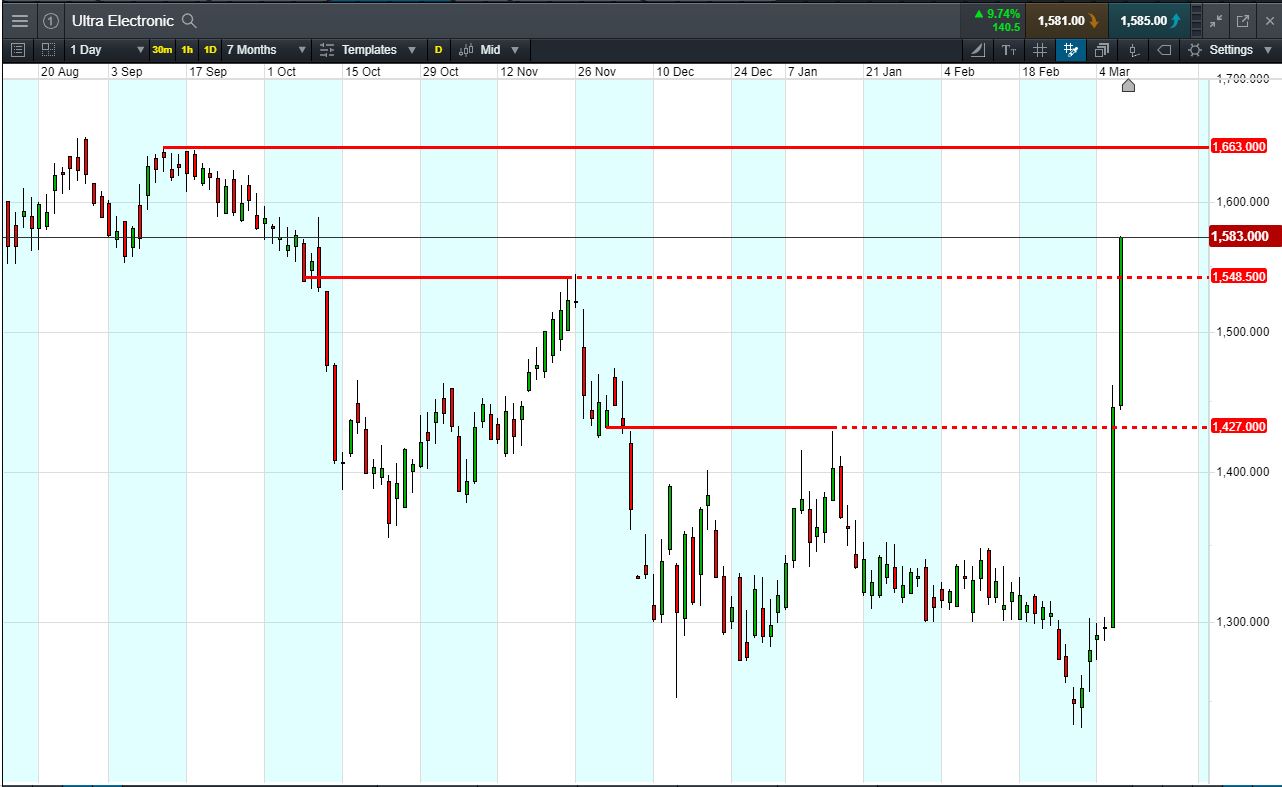Click the 9.74% price change indicator
1282x787 pixels.
point(997,13)
